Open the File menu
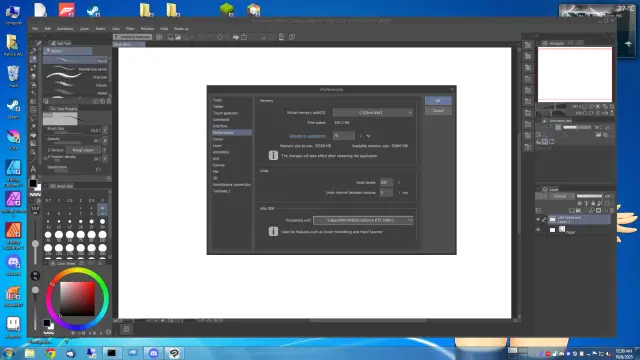 tap(35, 29)
